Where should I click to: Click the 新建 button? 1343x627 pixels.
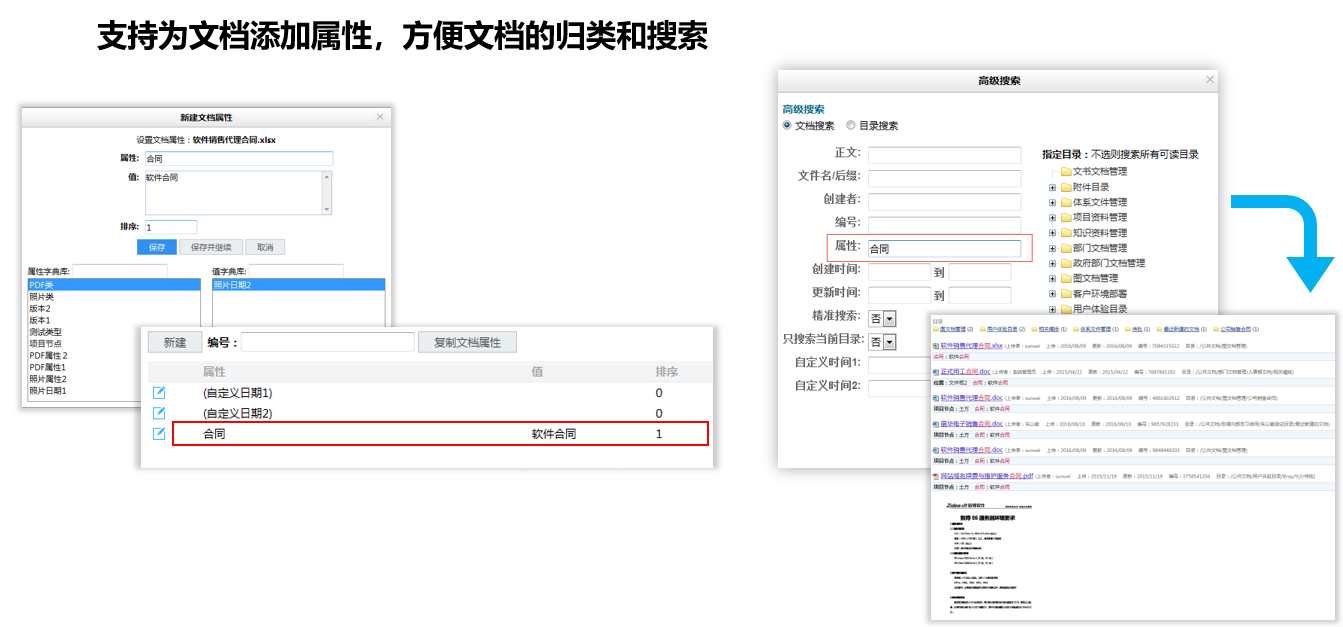point(175,342)
